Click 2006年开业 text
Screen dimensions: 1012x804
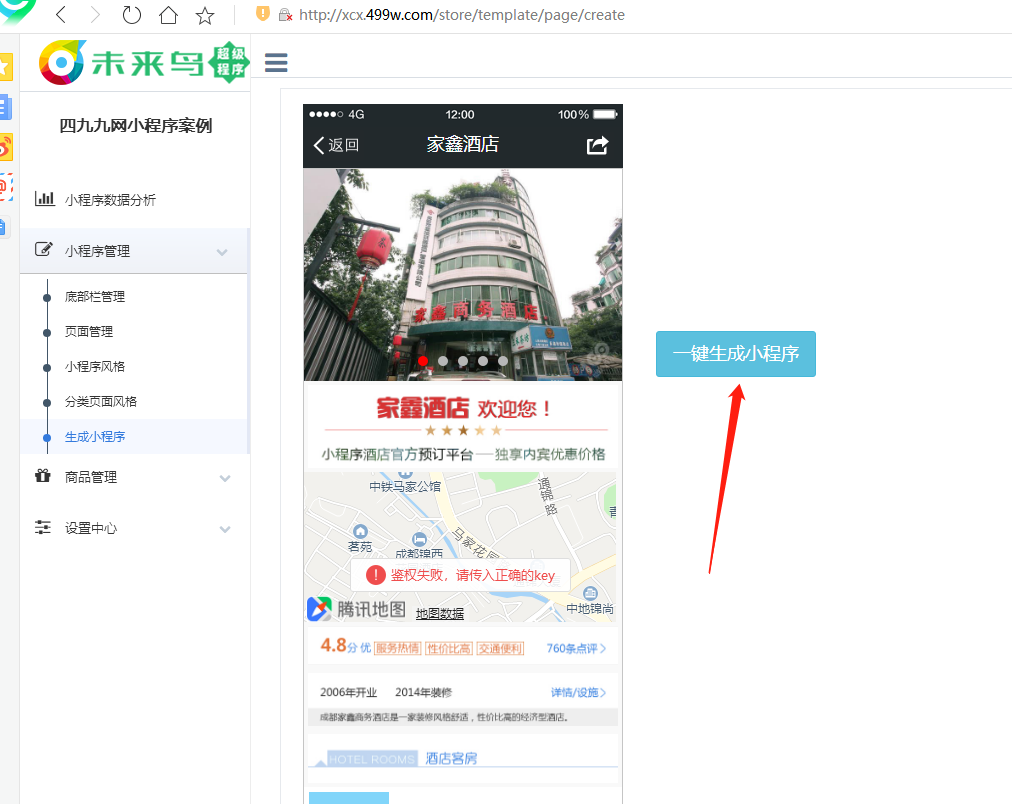(x=349, y=692)
